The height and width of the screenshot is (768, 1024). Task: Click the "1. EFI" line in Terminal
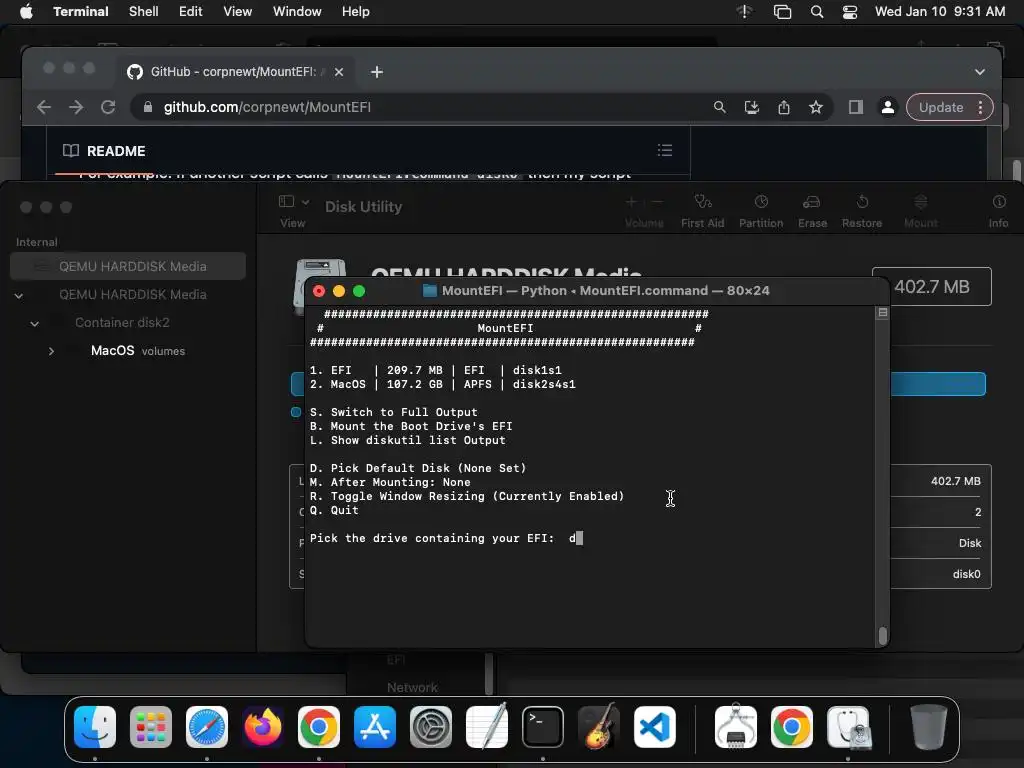click(x=436, y=370)
